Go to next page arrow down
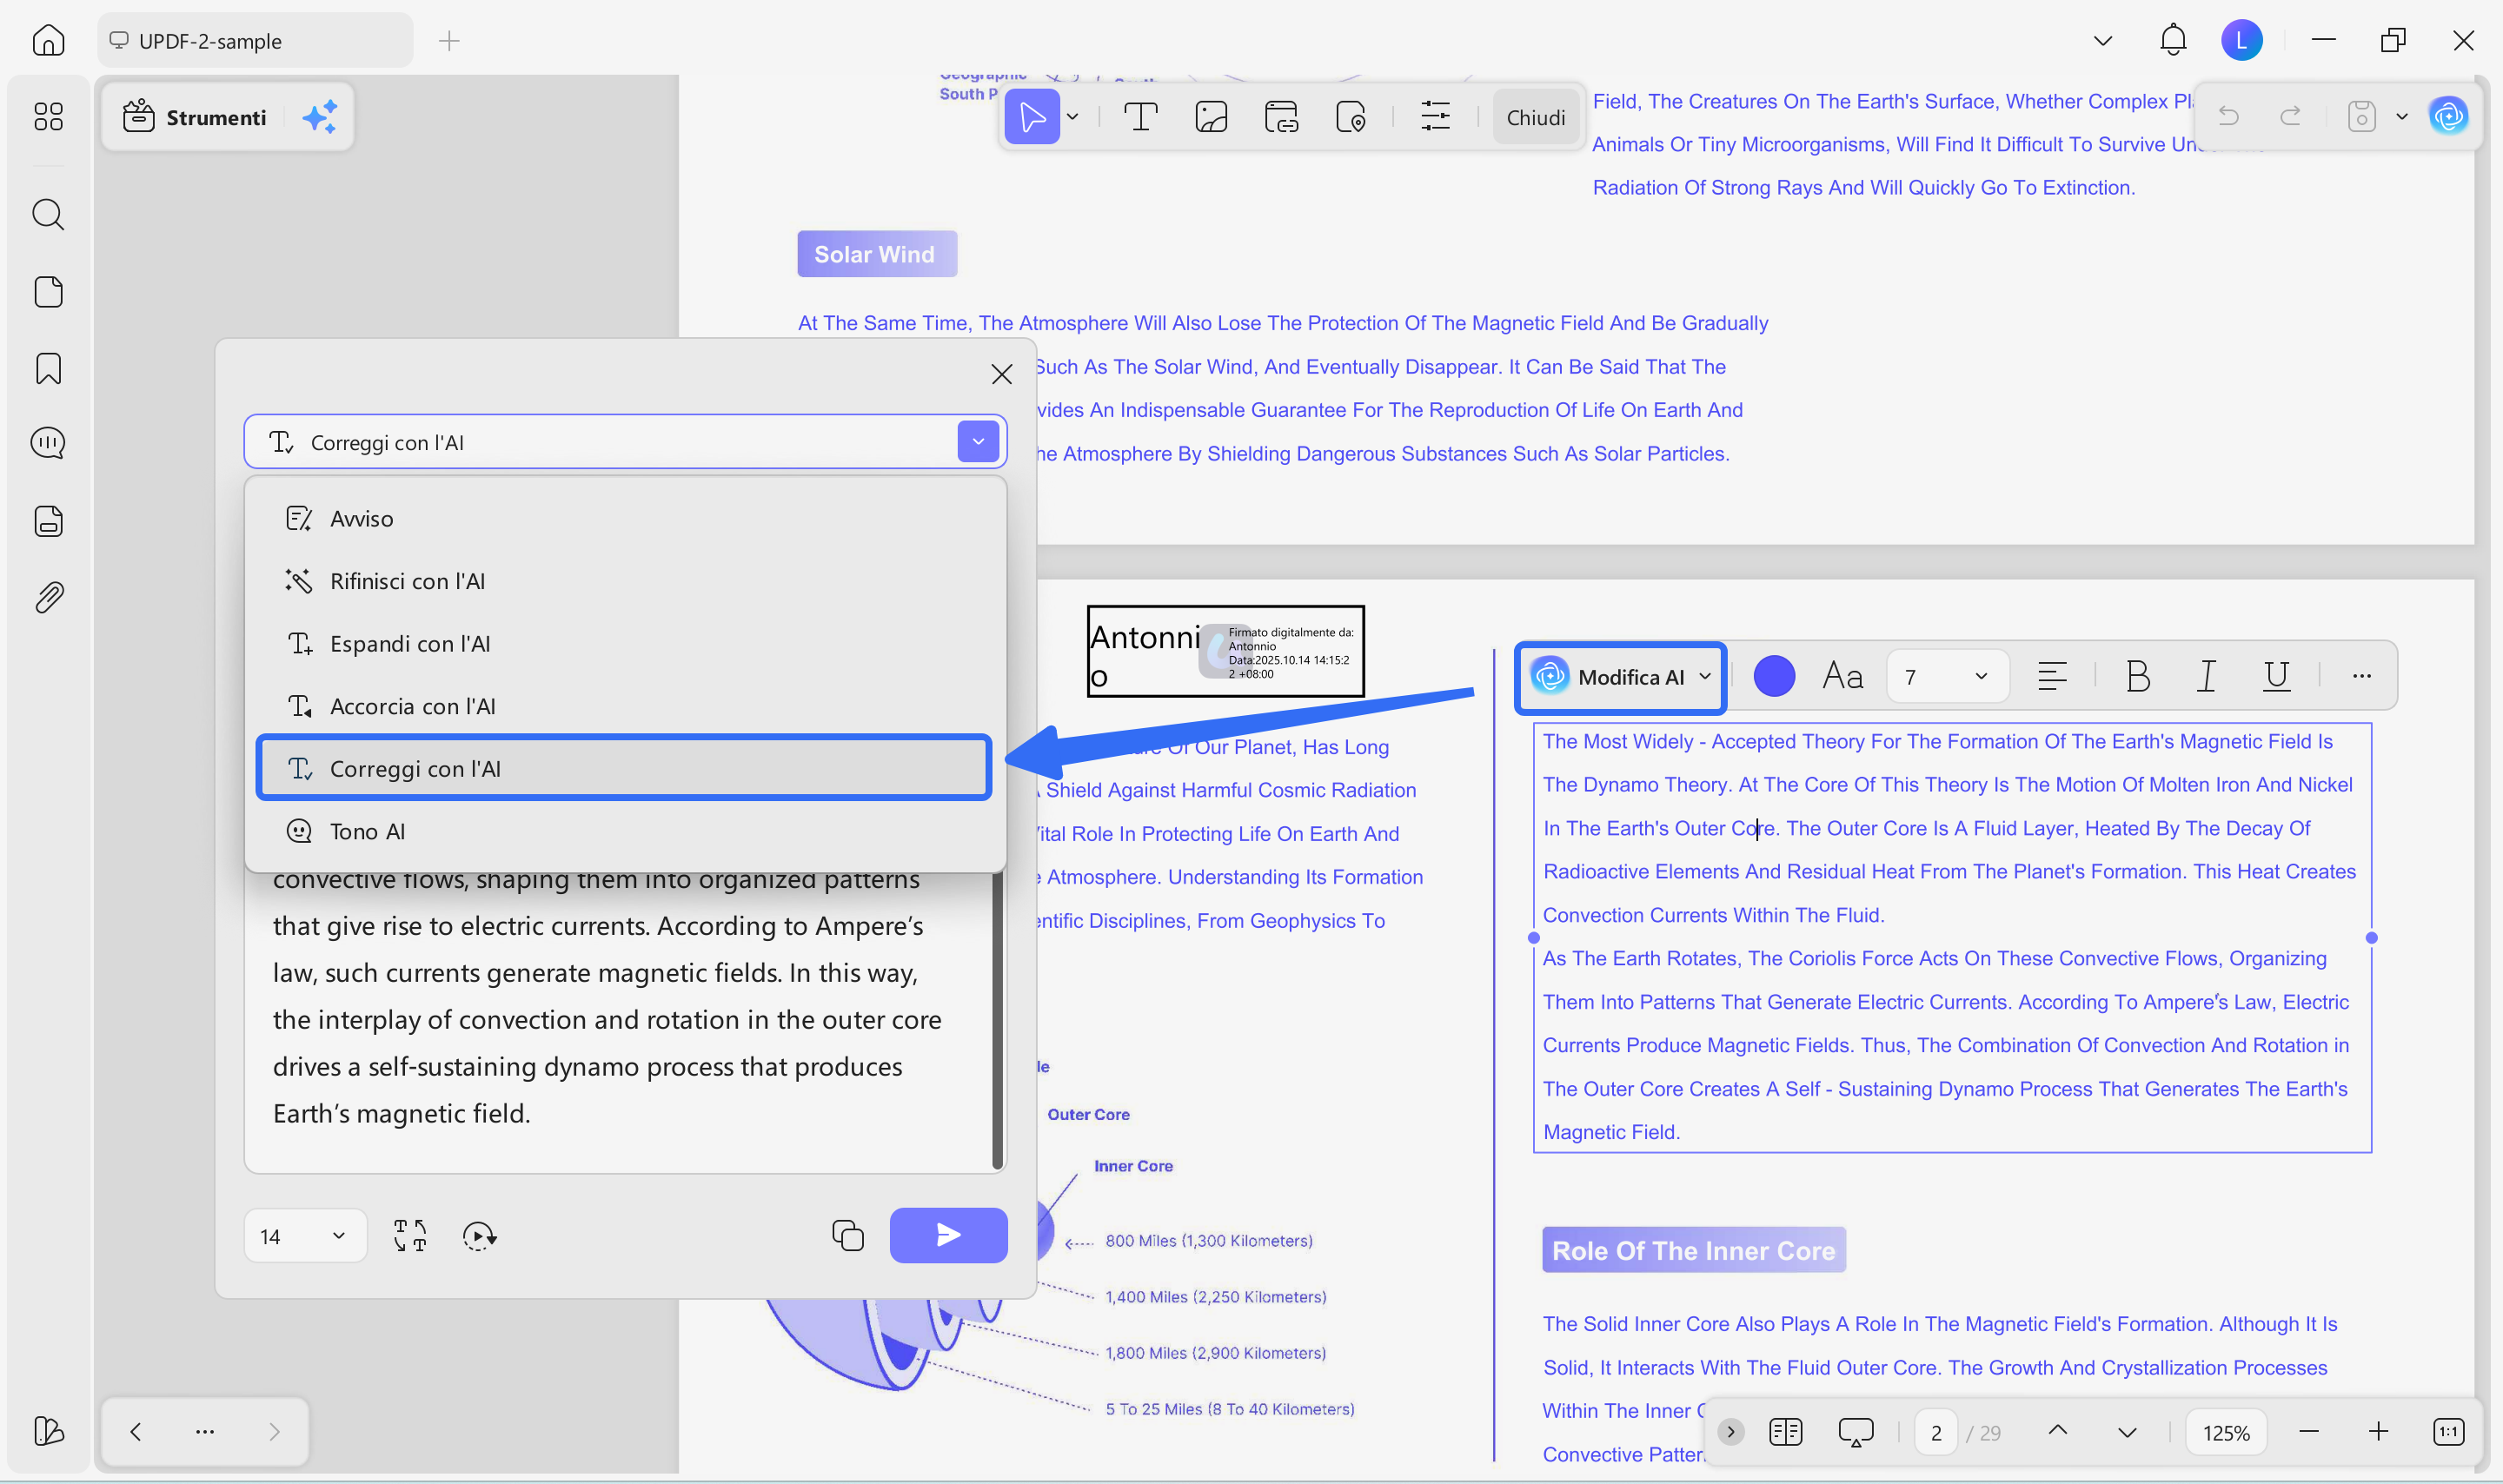Viewport: 2503px width, 1484px height. [2127, 1431]
